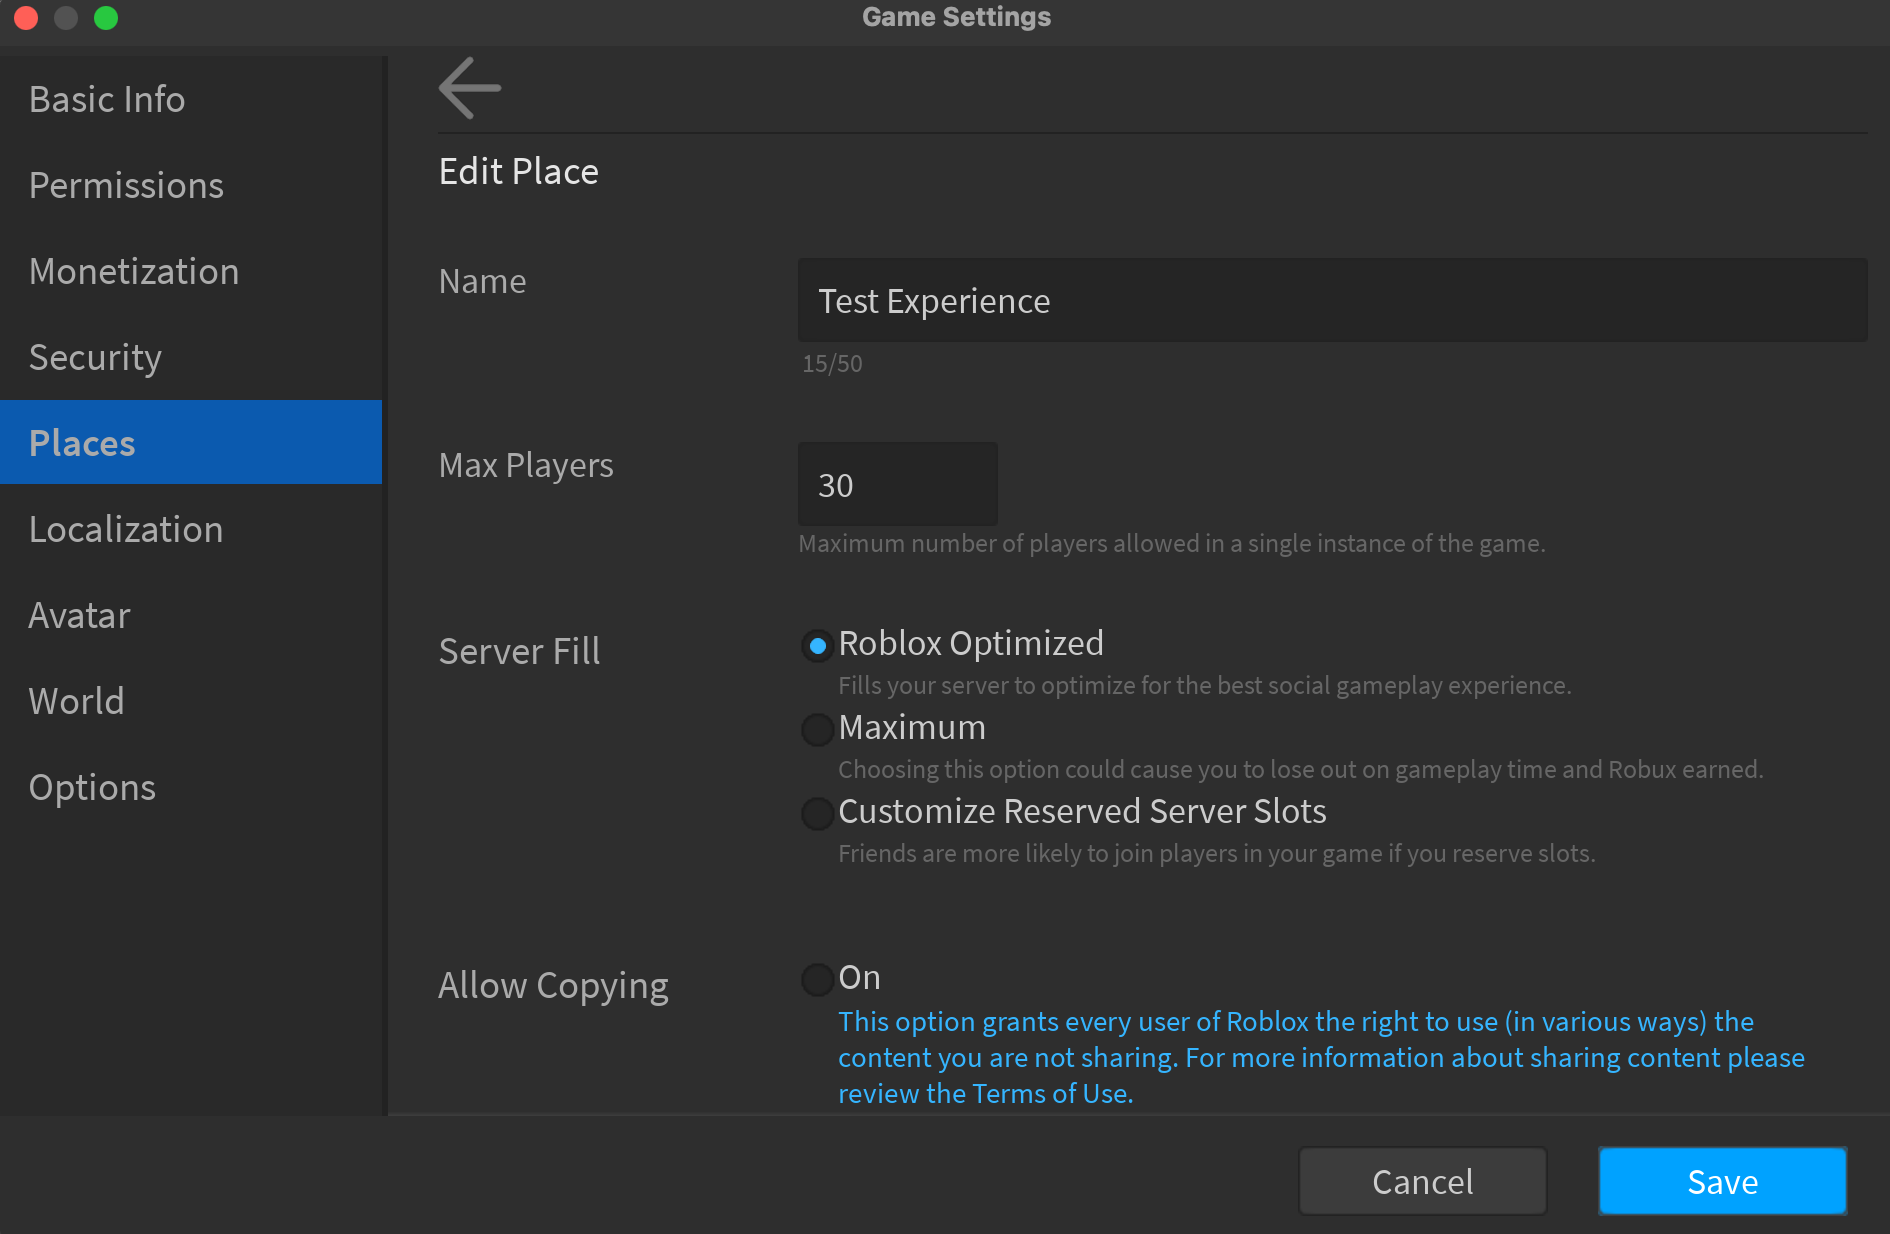Screen dimensions: 1890x1234
Task: Open Security settings section
Action: tap(95, 358)
